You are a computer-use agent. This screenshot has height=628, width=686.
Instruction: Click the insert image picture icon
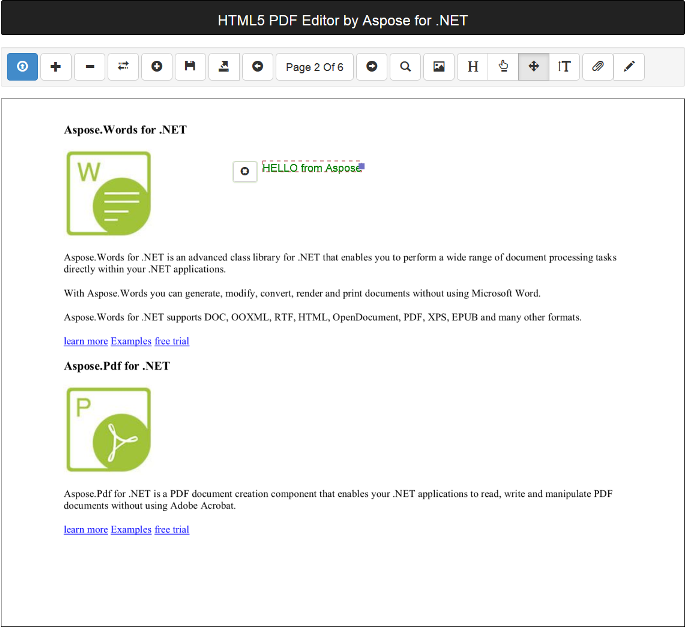click(439, 67)
